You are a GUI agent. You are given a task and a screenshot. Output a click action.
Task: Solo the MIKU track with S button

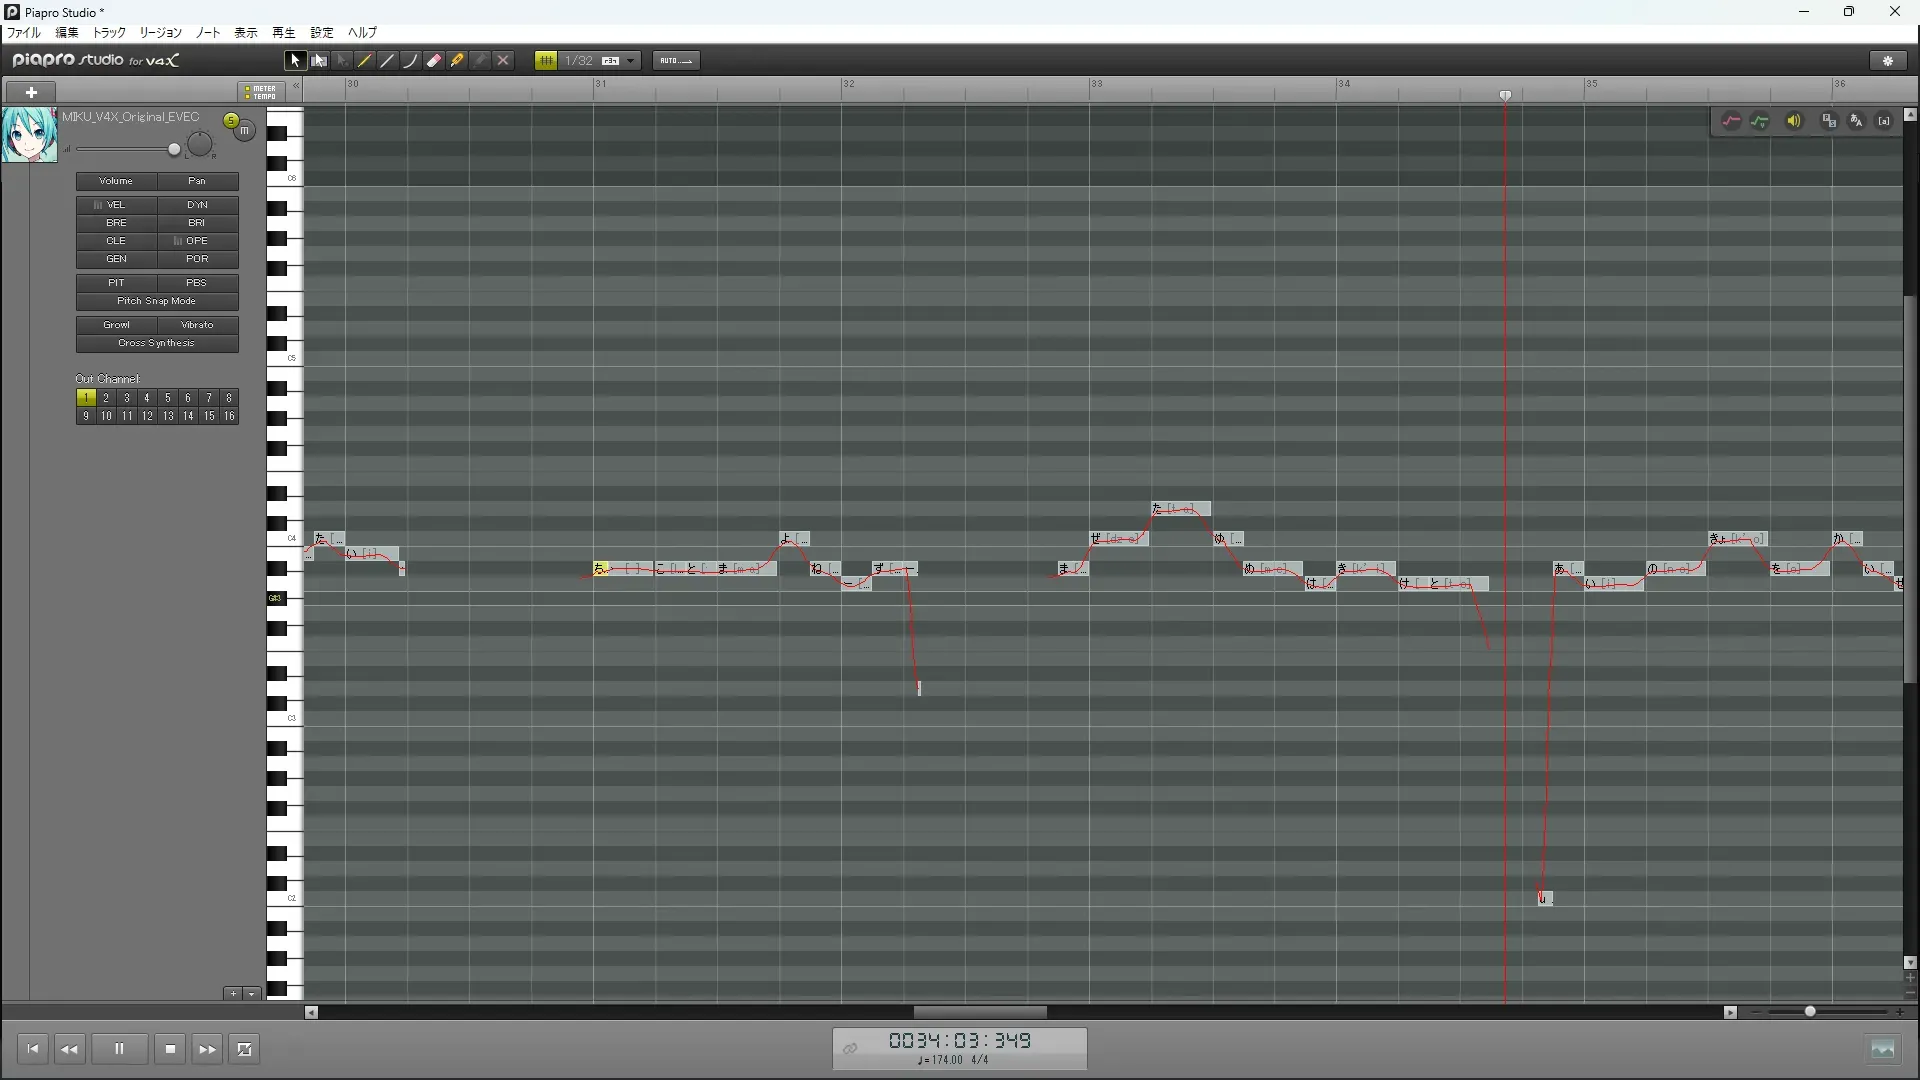(x=231, y=121)
